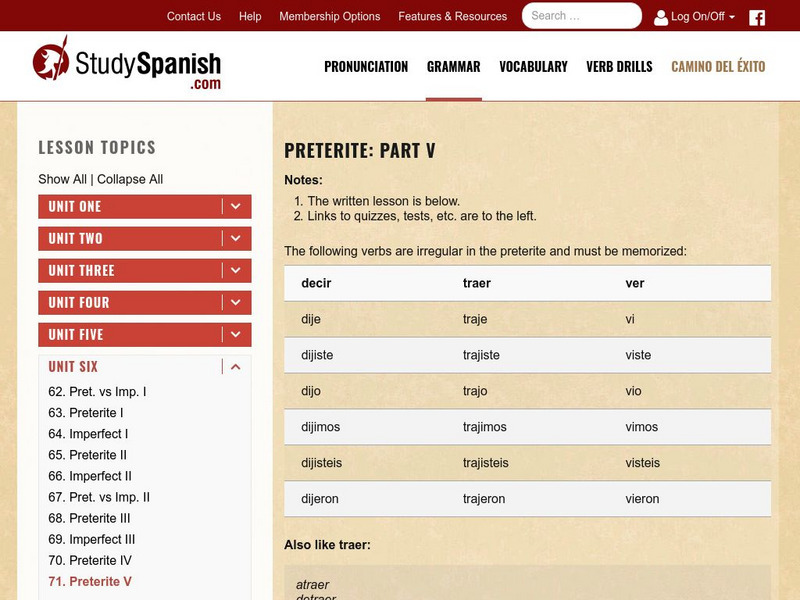This screenshot has height=600, width=800.
Task: Click the user account icon
Action: point(661,17)
